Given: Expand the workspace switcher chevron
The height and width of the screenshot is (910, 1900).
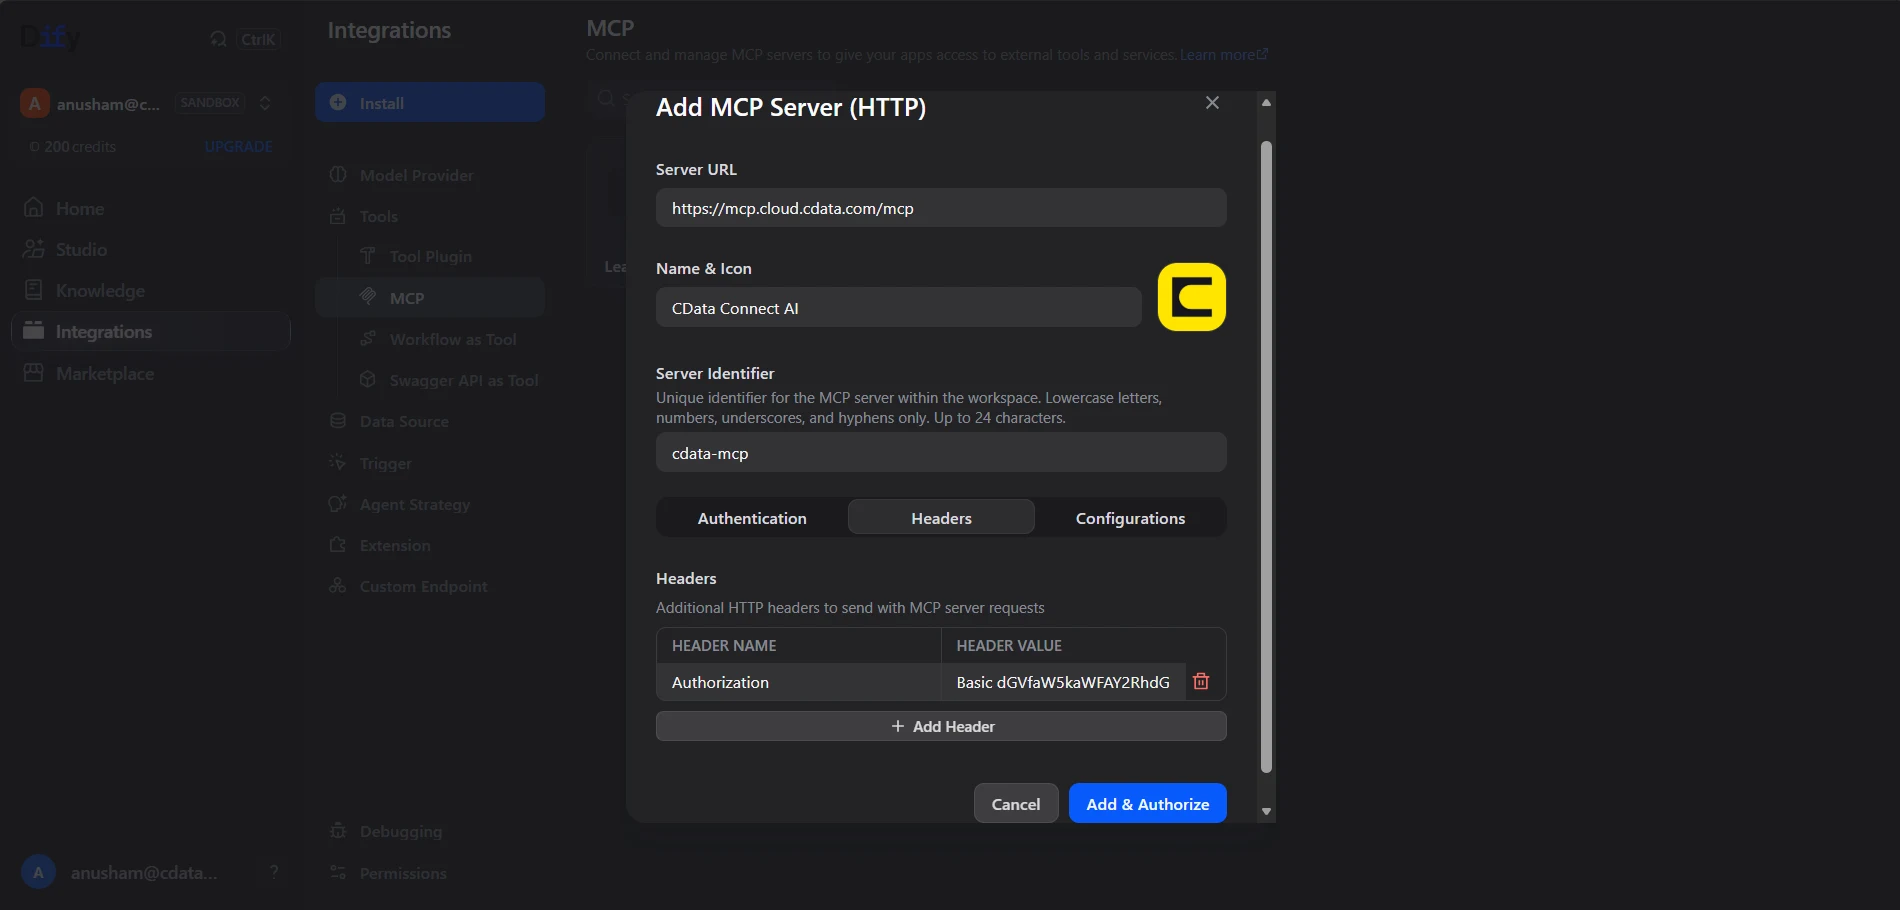Looking at the screenshot, I should click(265, 103).
